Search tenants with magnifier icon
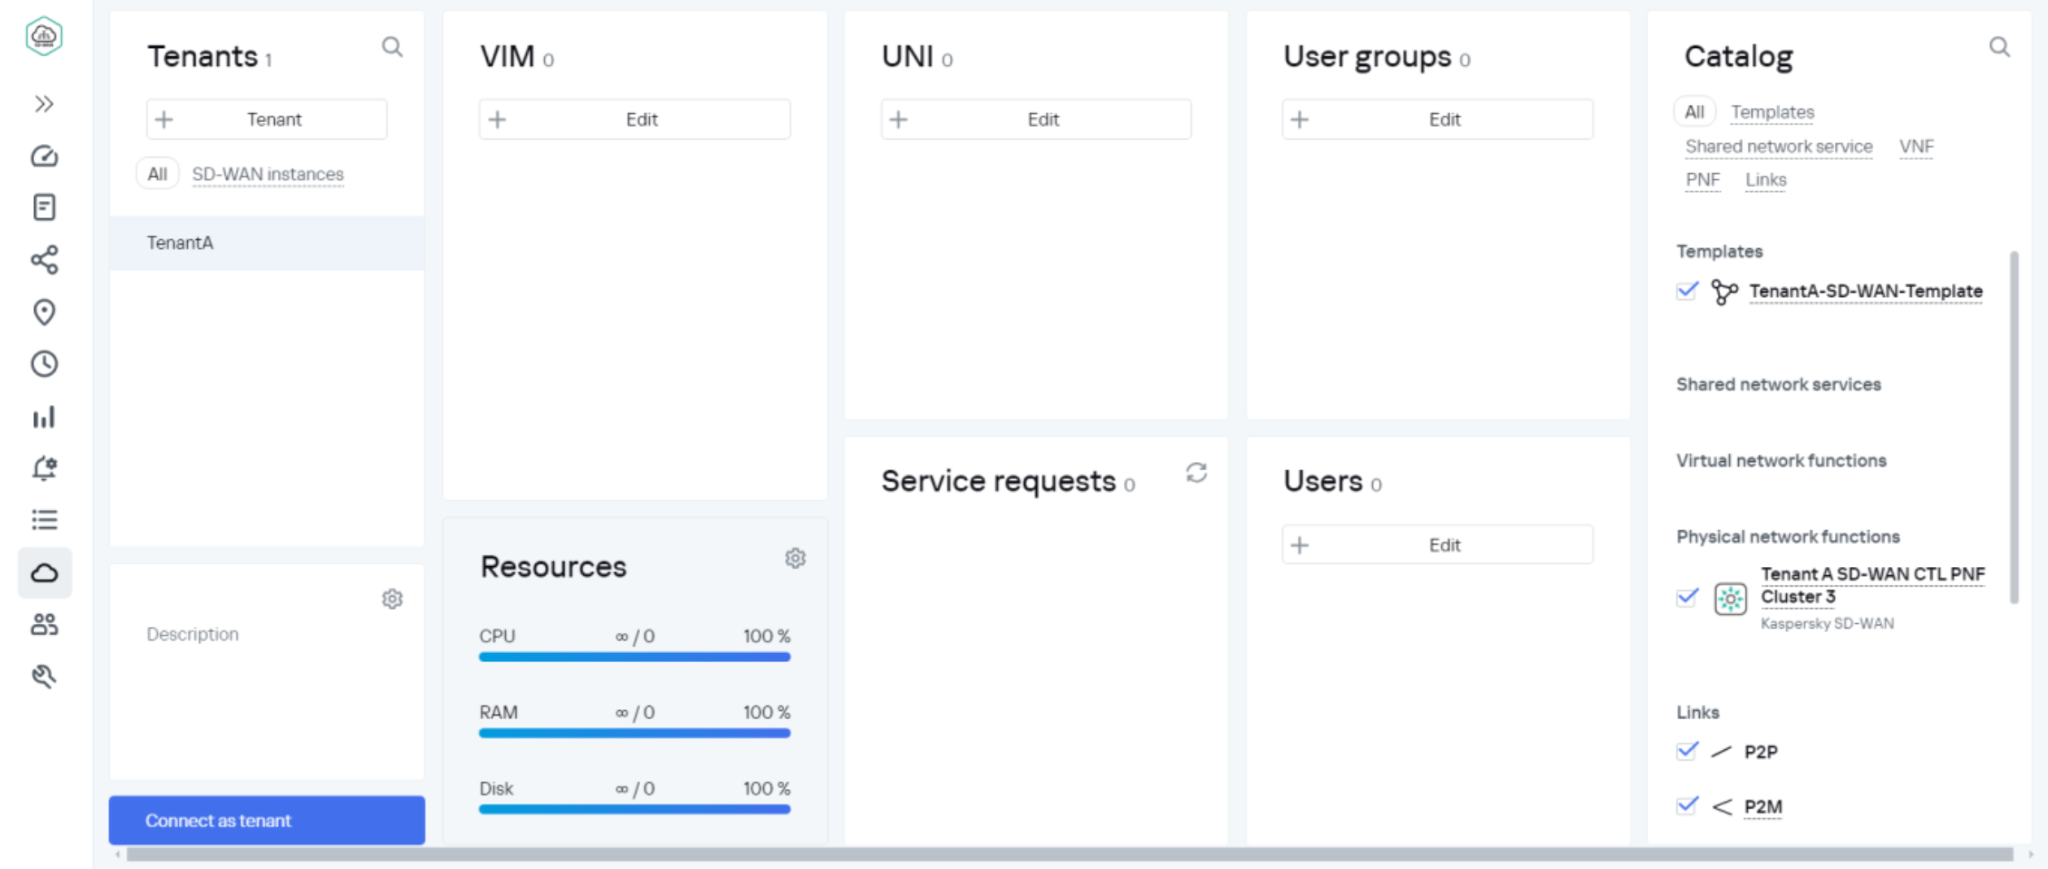Viewport: 2048px width, 869px height. point(392,47)
